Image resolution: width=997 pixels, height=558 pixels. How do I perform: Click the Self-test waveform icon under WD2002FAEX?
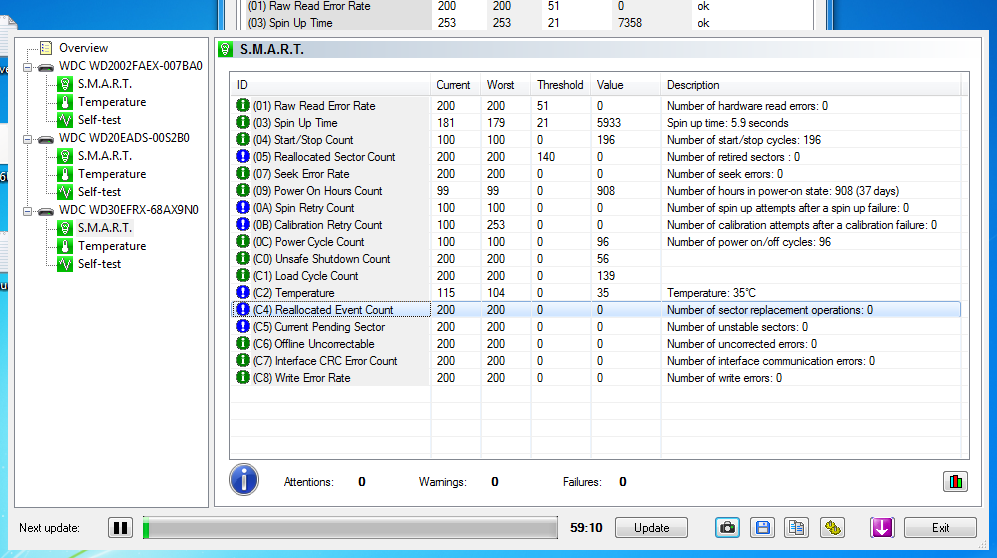click(x=65, y=119)
